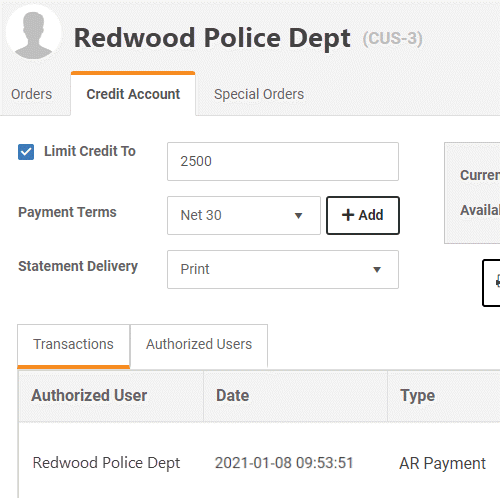The image size is (500, 499).
Task: Open the Special Orders tab
Action: (259, 94)
